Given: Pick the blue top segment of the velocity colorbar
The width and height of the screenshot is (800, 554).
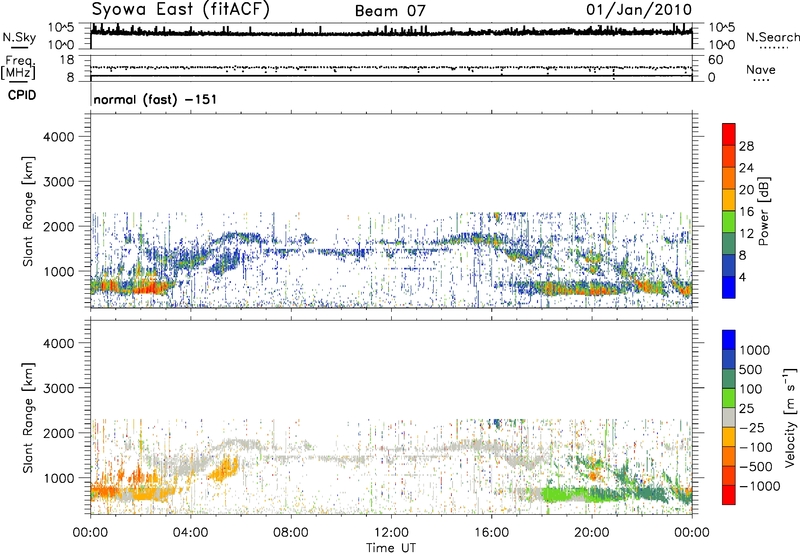Looking at the screenshot, I should click(x=729, y=340).
